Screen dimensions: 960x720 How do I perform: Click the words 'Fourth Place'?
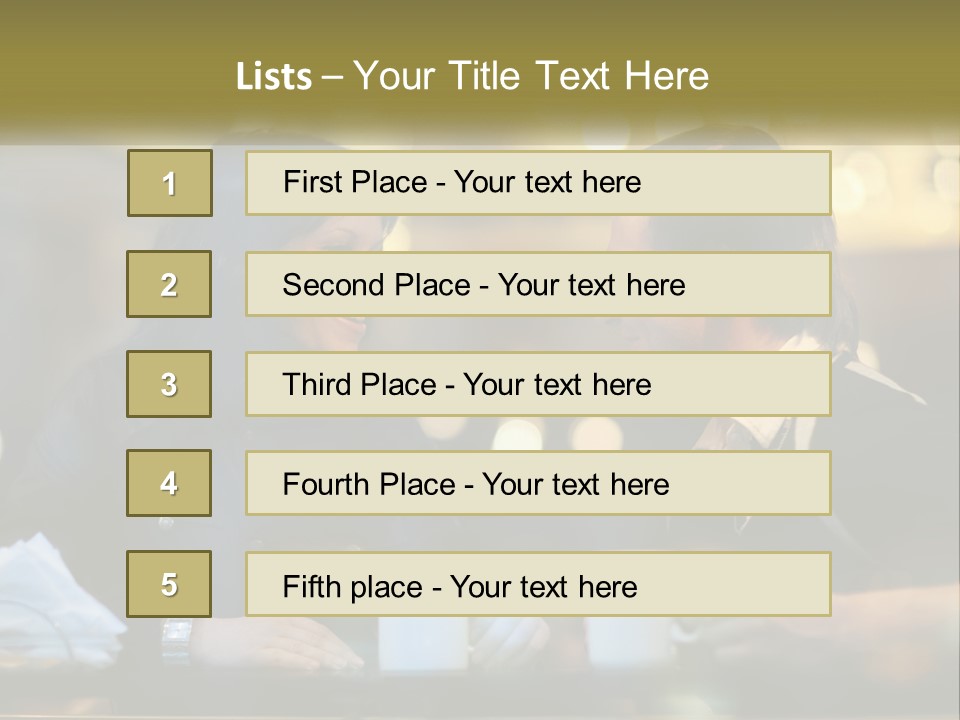[367, 485]
